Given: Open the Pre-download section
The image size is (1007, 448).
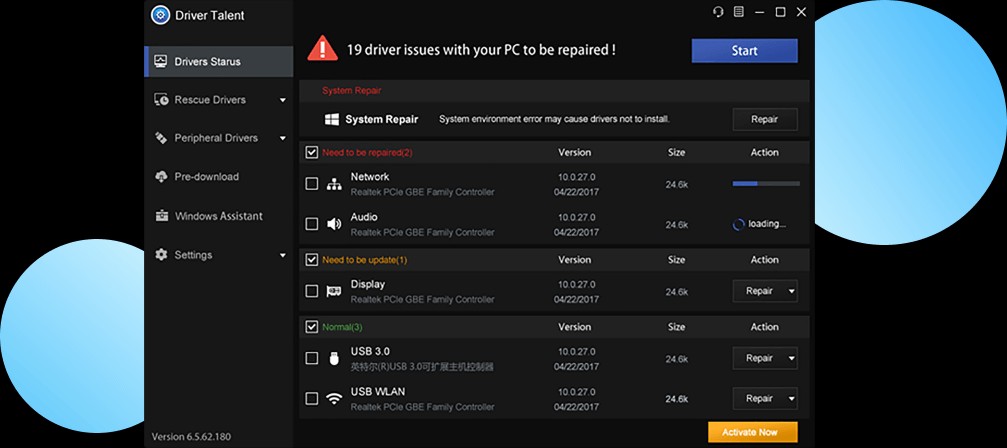Looking at the screenshot, I should coord(206,177).
